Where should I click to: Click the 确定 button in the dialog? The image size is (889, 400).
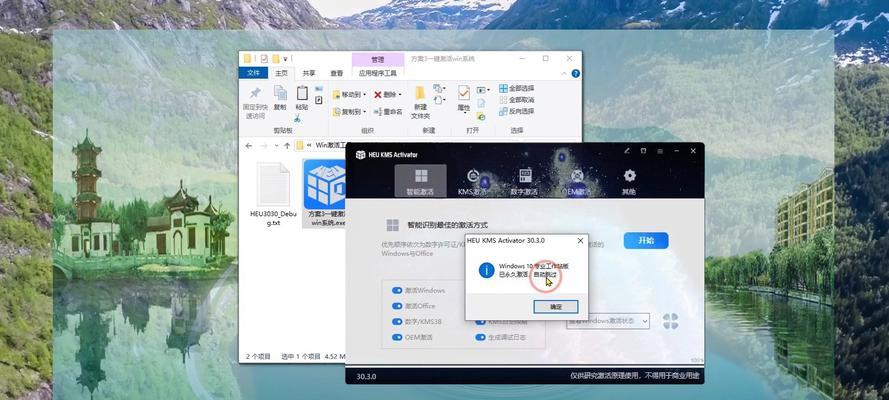pyautogui.click(x=556, y=307)
